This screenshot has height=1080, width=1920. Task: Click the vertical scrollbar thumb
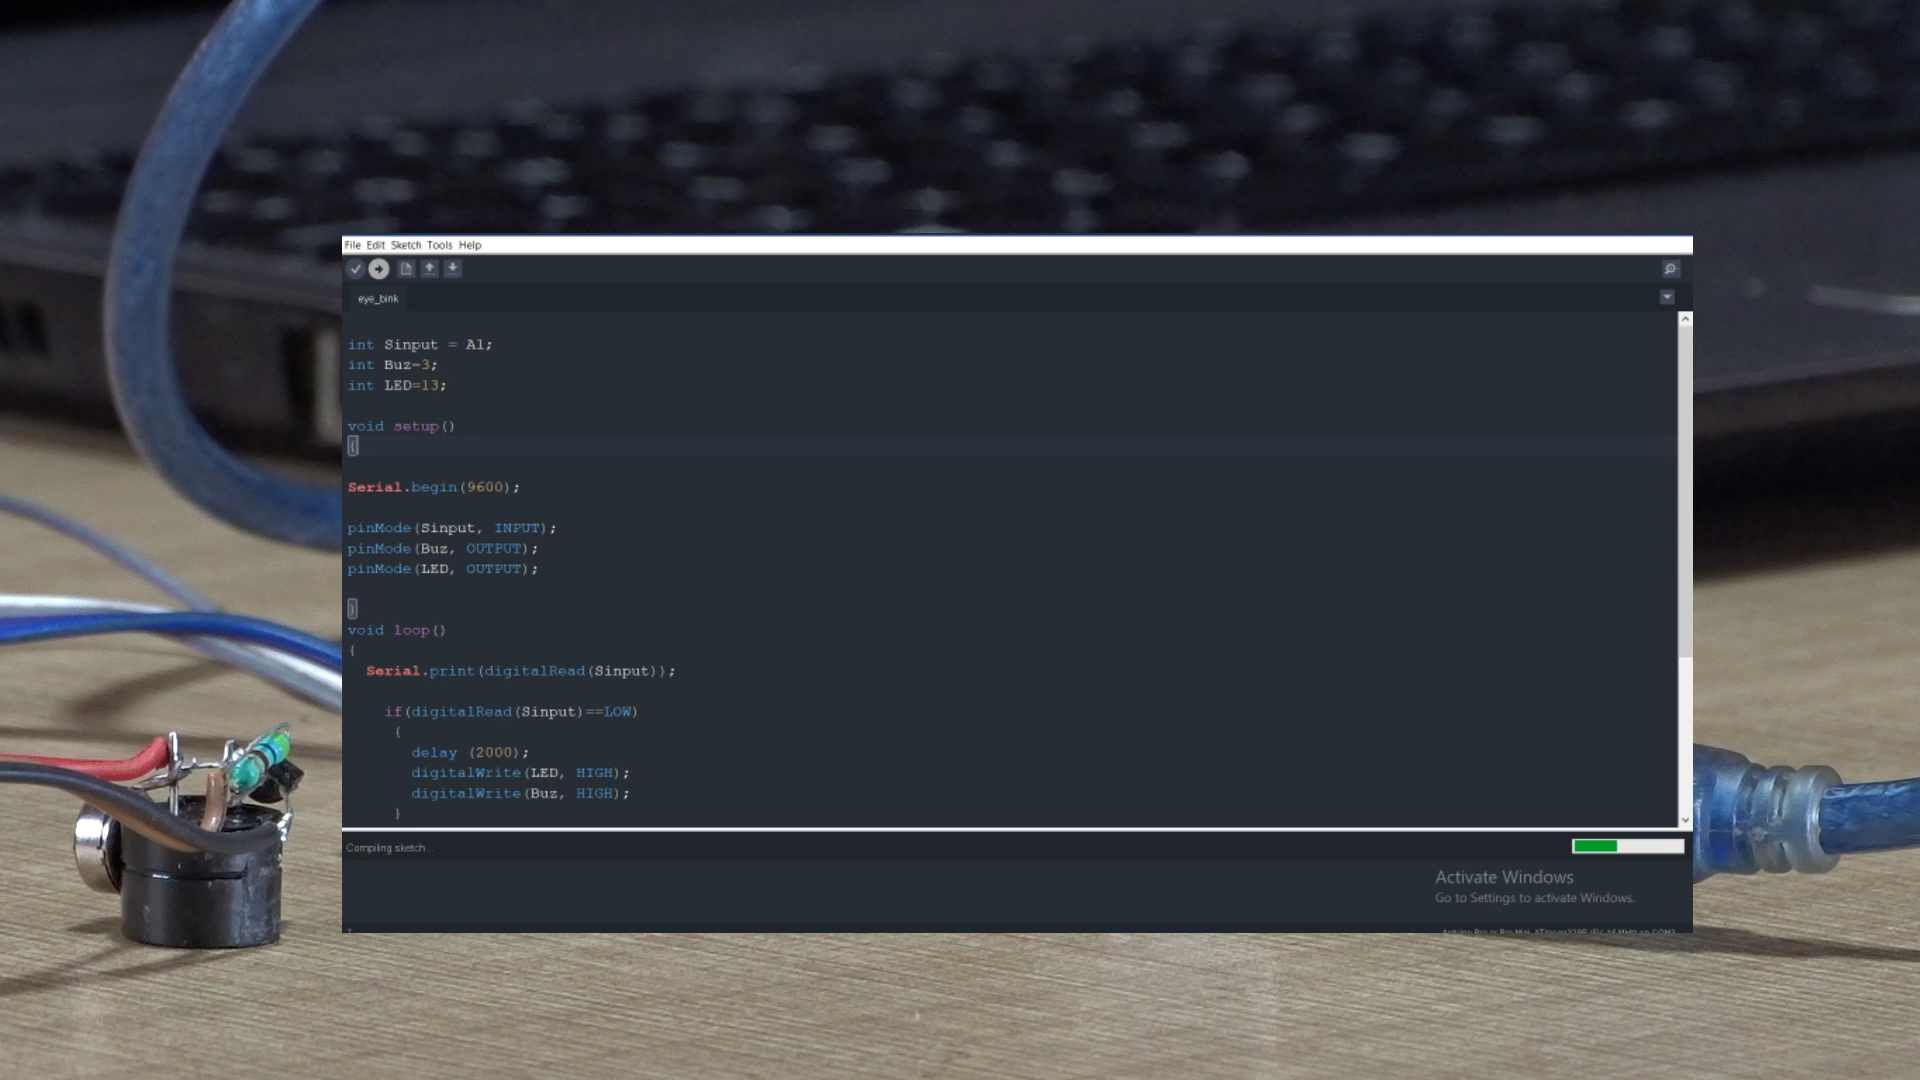pyautogui.click(x=1685, y=490)
